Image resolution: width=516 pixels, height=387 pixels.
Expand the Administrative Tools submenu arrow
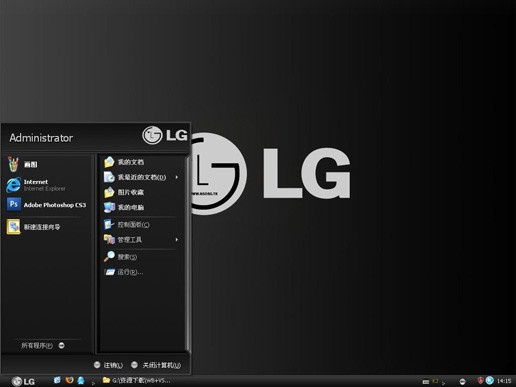pyautogui.click(x=177, y=240)
